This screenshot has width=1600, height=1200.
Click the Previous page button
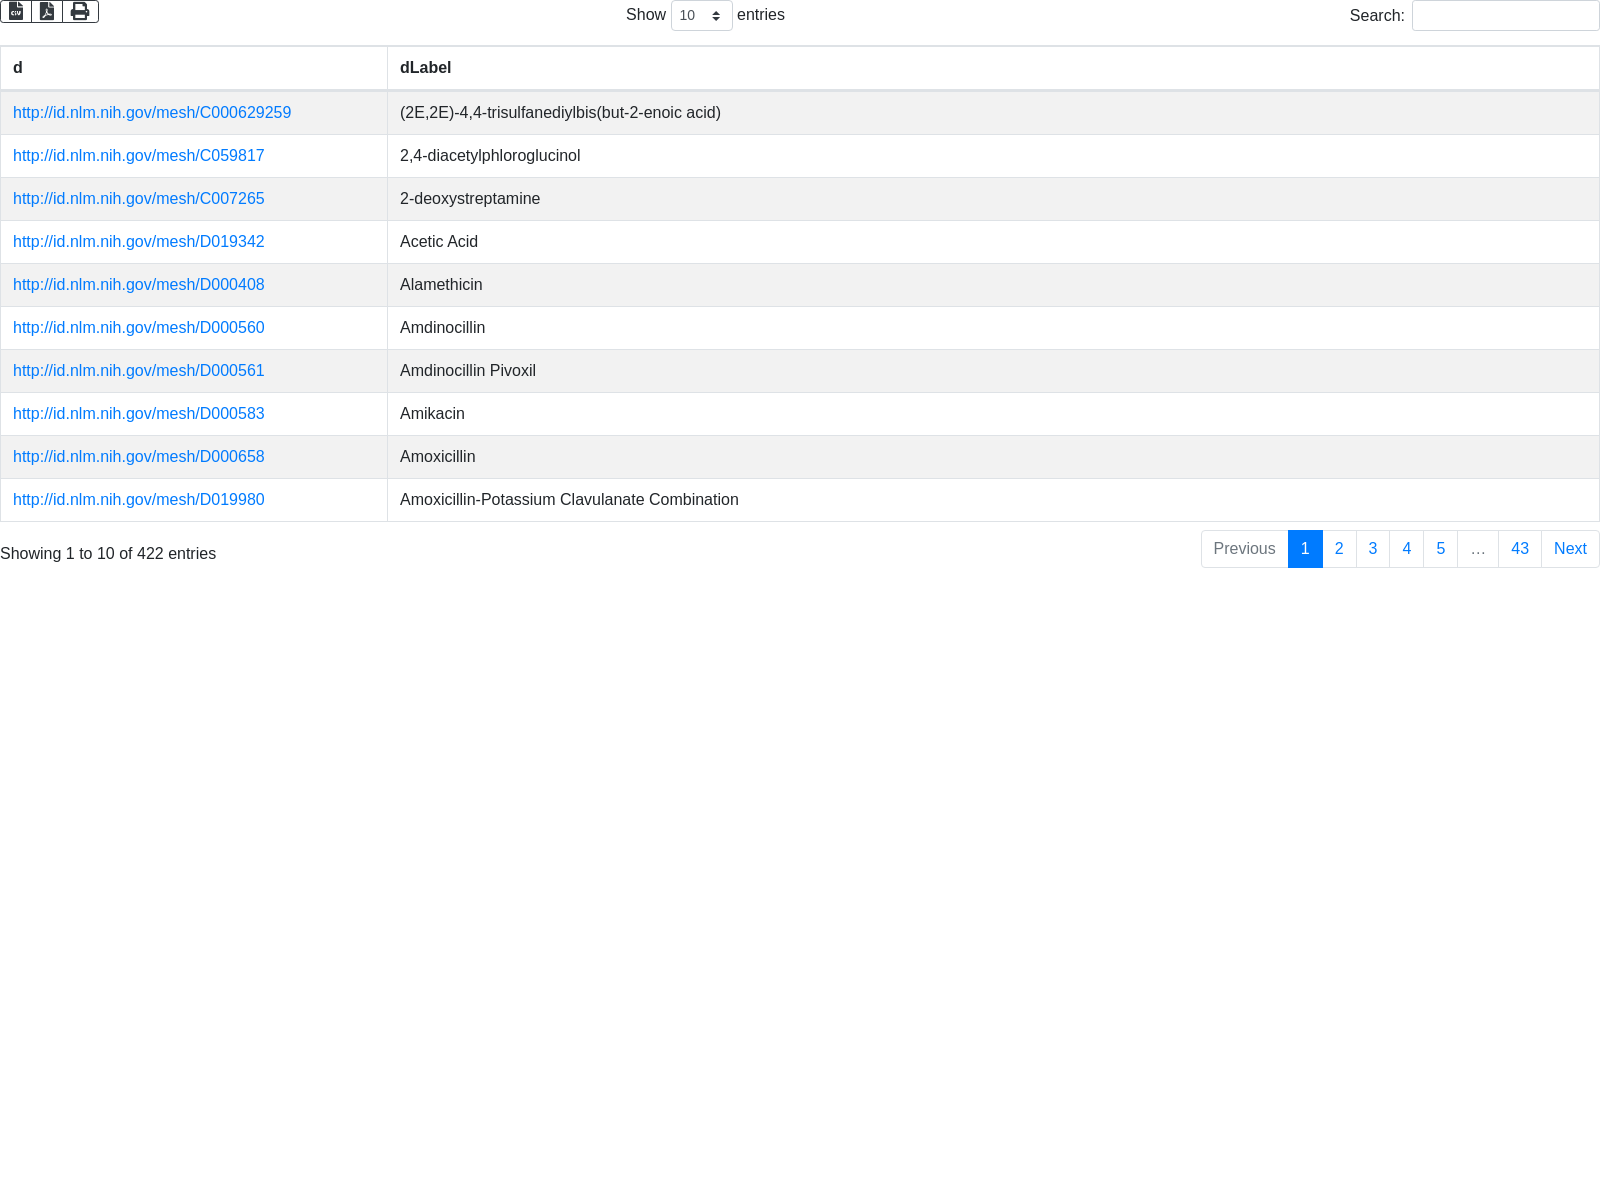tap(1244, 549)
